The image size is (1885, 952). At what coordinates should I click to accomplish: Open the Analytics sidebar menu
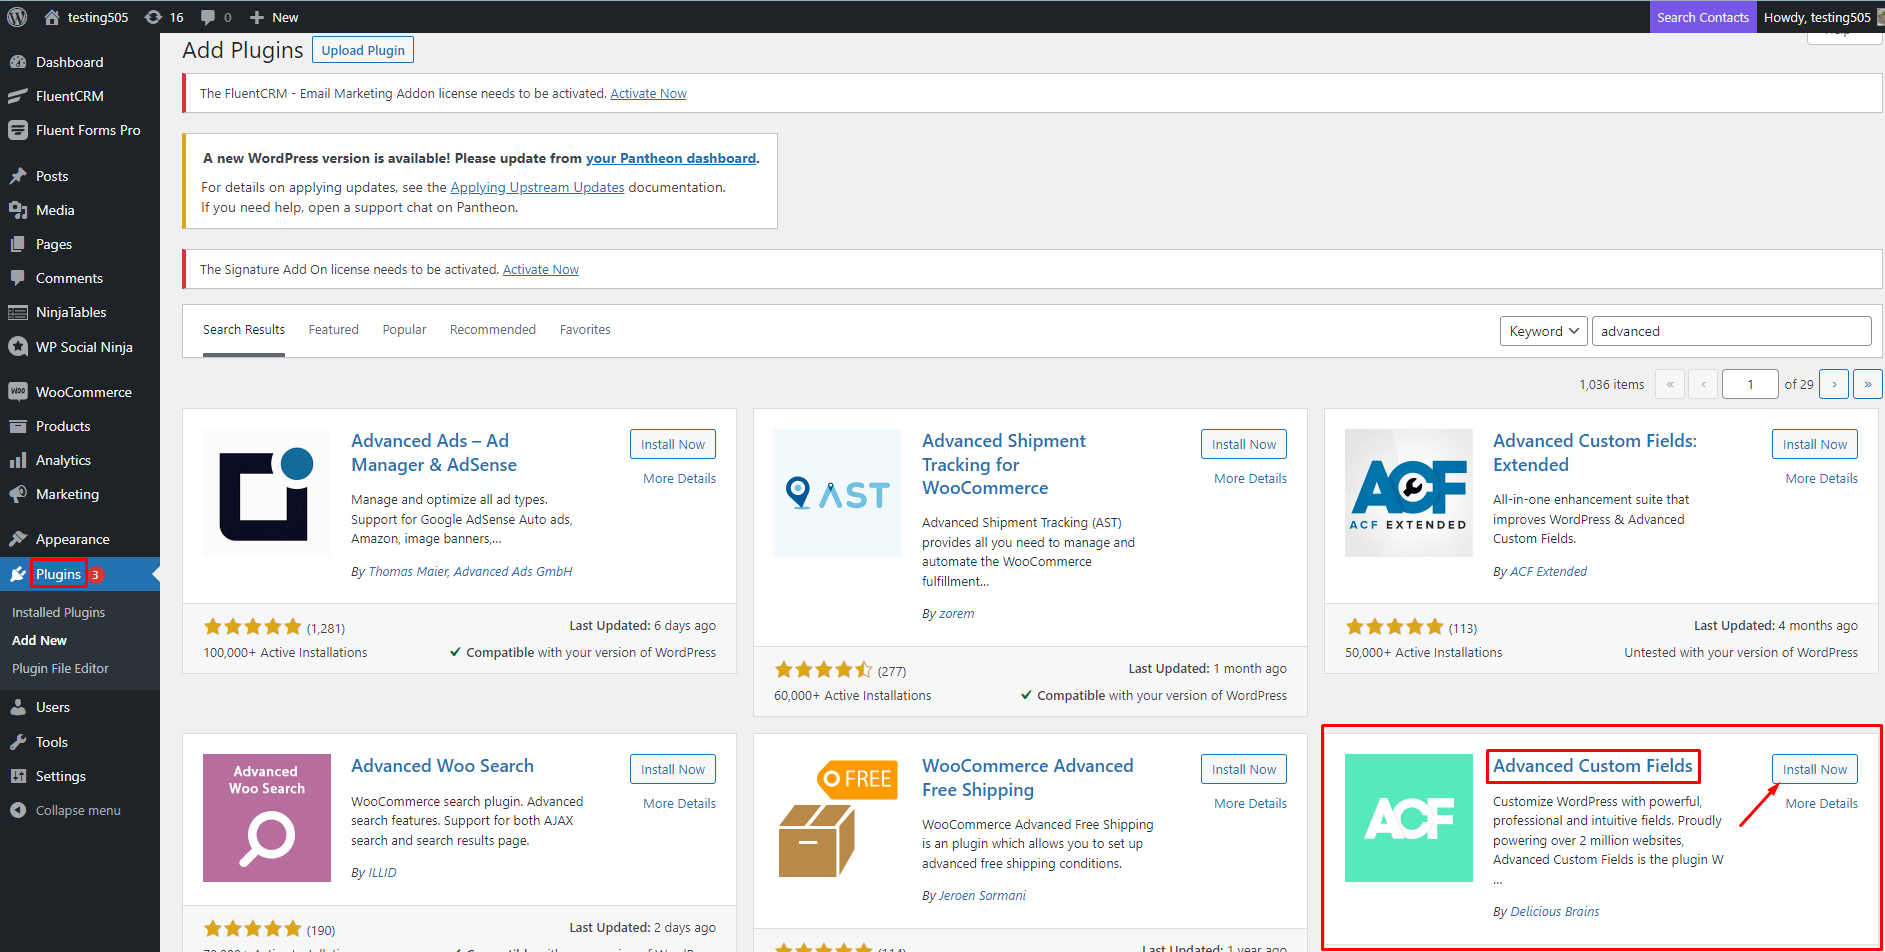coord(63,460)
